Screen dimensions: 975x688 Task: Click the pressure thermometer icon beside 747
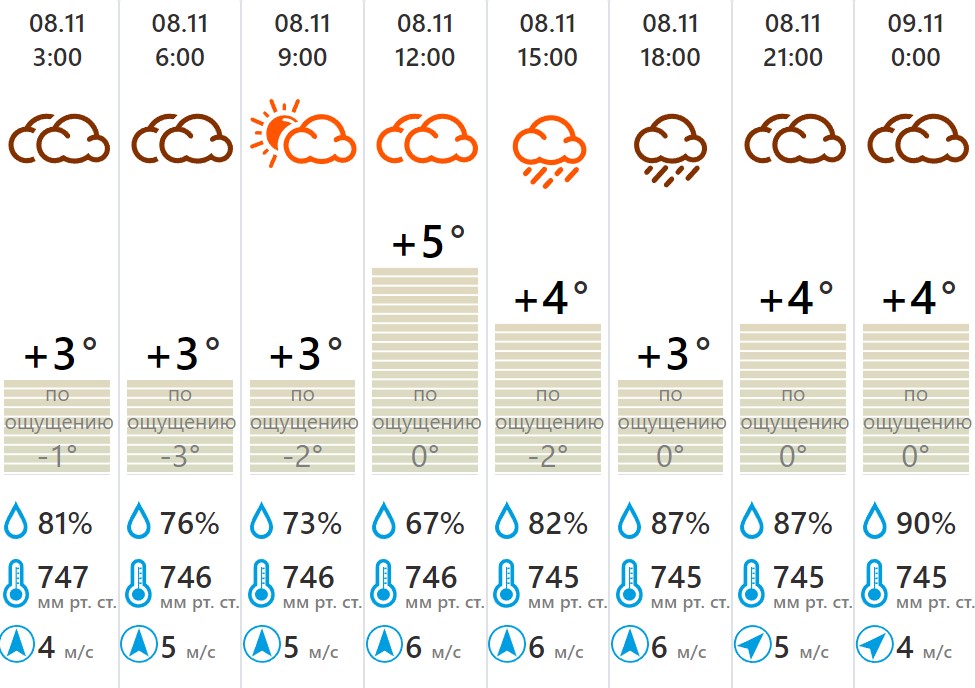16,583
